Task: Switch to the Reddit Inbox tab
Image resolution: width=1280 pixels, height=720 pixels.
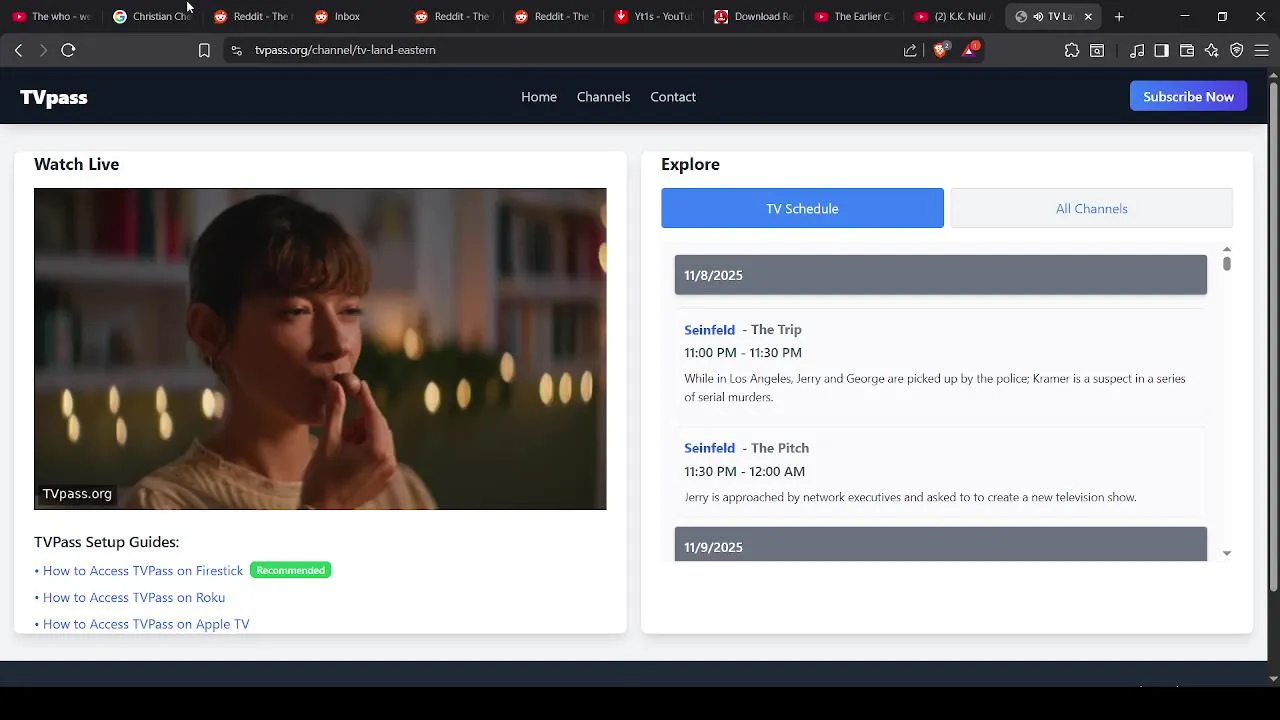Action: pos(354,16)
